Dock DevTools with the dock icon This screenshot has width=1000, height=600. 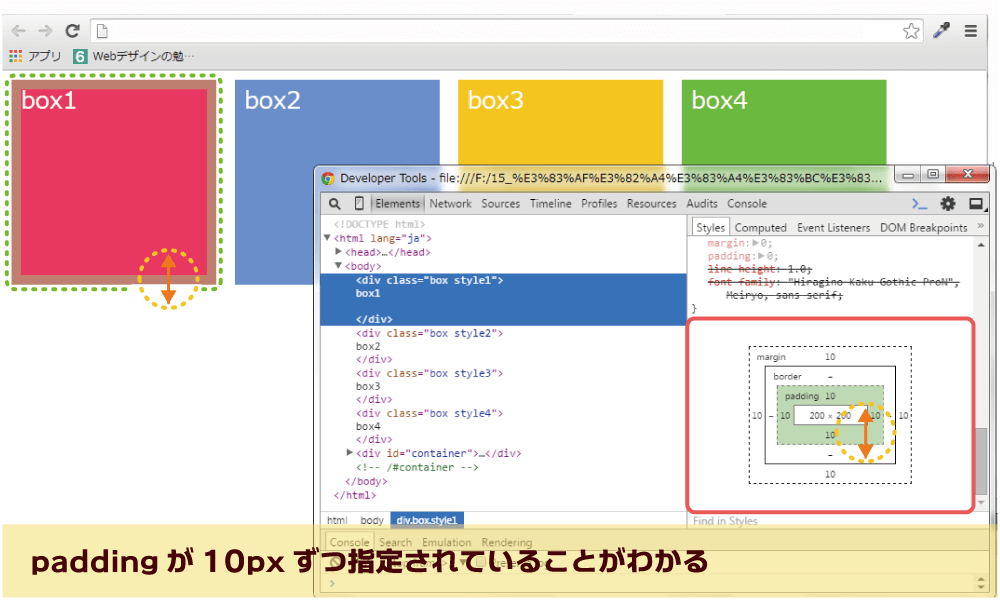pyautogui.click(x=976, y=203)
